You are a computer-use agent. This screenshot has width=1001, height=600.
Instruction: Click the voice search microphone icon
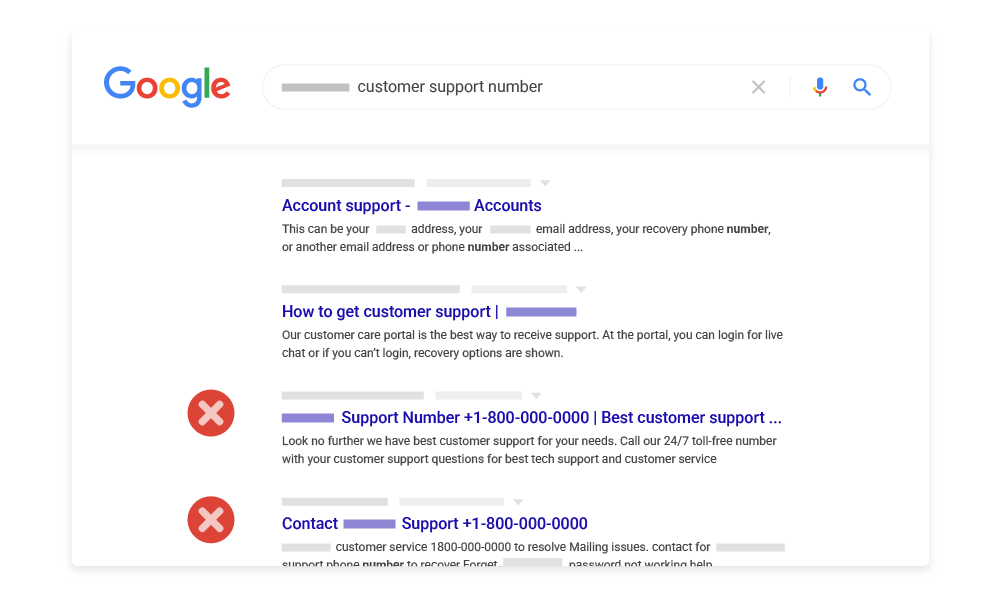820,87
